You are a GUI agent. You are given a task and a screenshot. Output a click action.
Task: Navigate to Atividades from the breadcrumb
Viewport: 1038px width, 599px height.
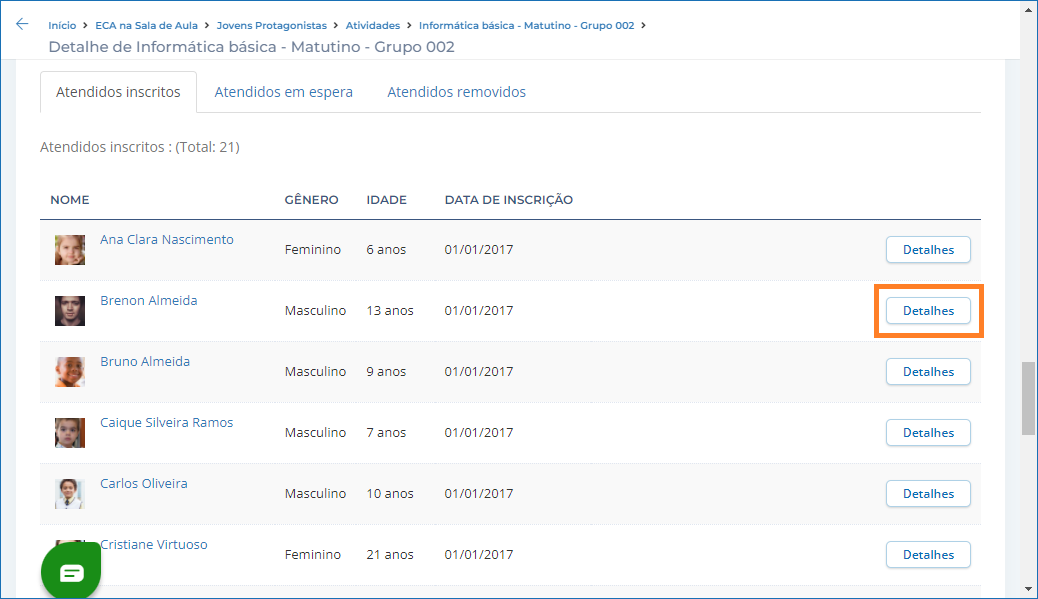(373, 26)
